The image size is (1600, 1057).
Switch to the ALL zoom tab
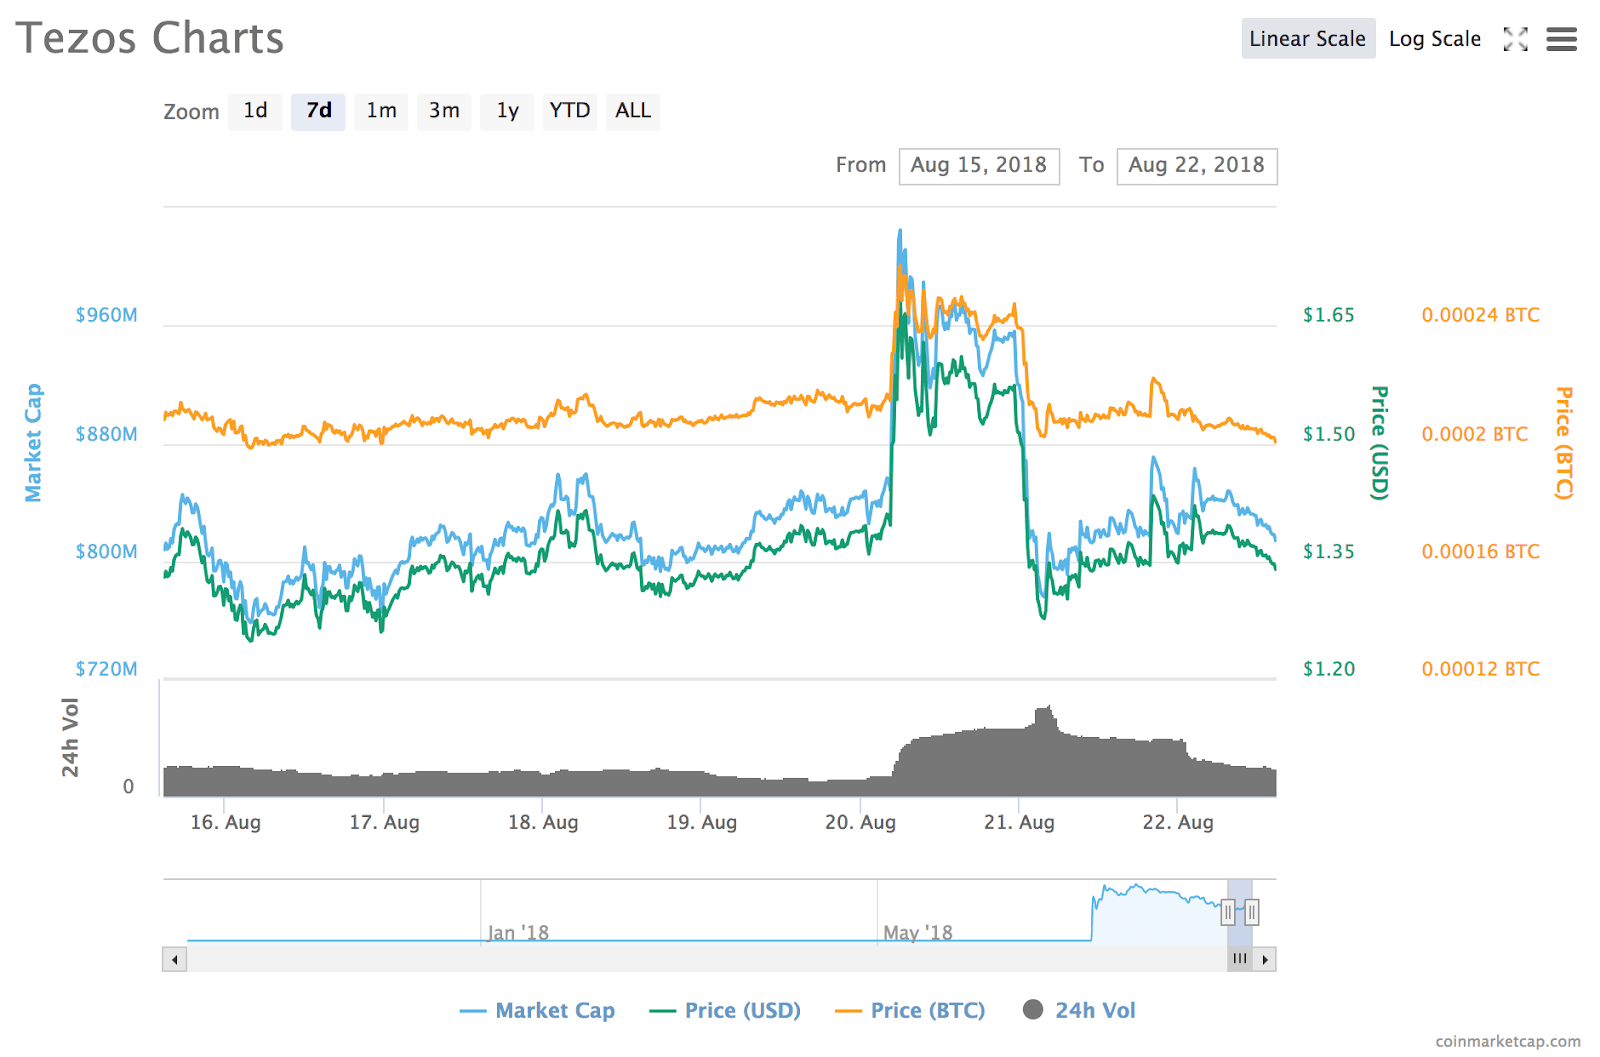pos(632,111)
